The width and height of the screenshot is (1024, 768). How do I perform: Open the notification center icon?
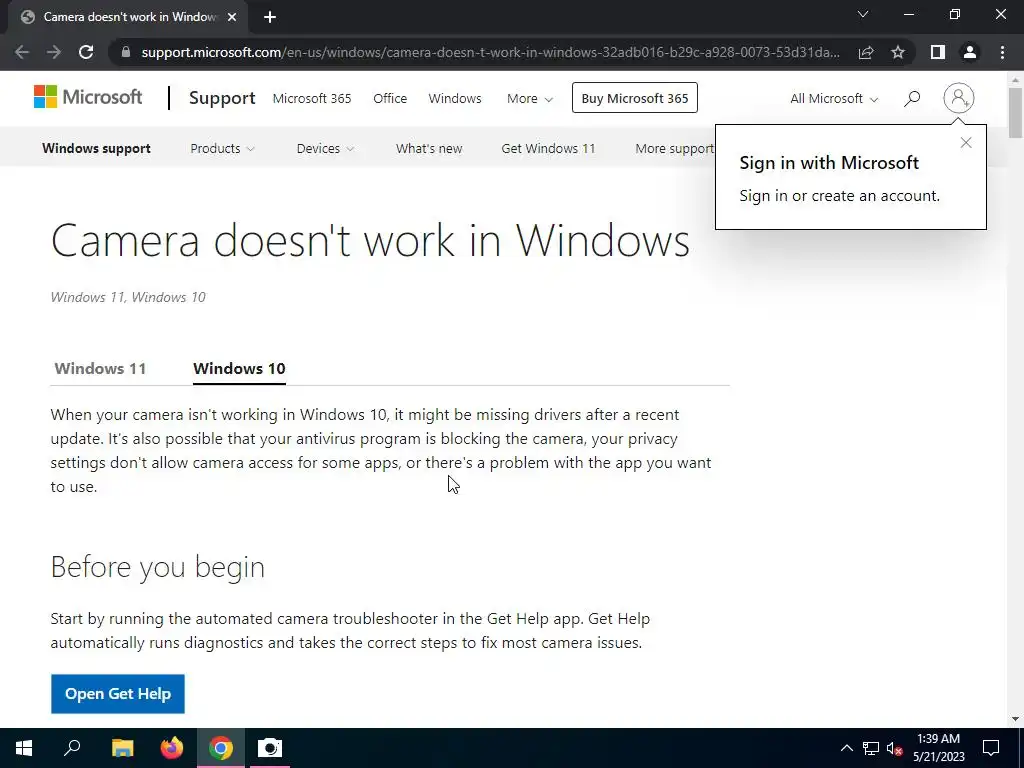991,748
